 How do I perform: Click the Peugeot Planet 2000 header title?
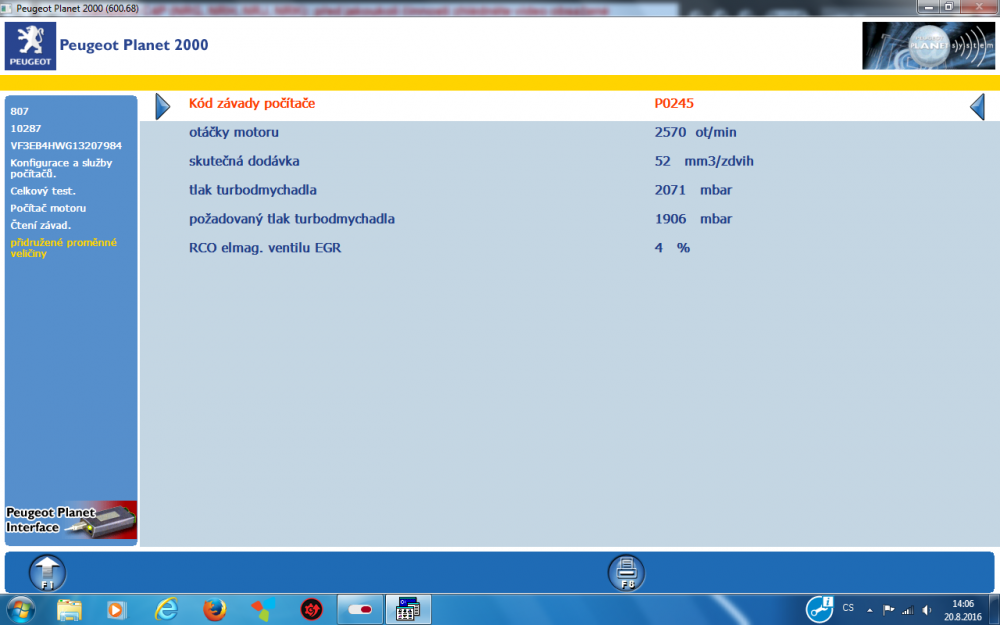click(134, 45)
